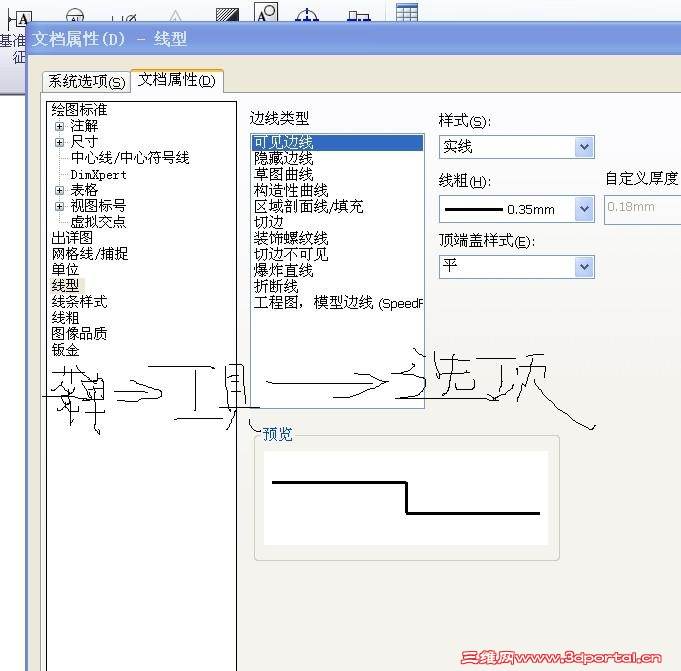Select 虚拟交点 in the tree
This screenshot has height=671, width=681.
[98, 222]
